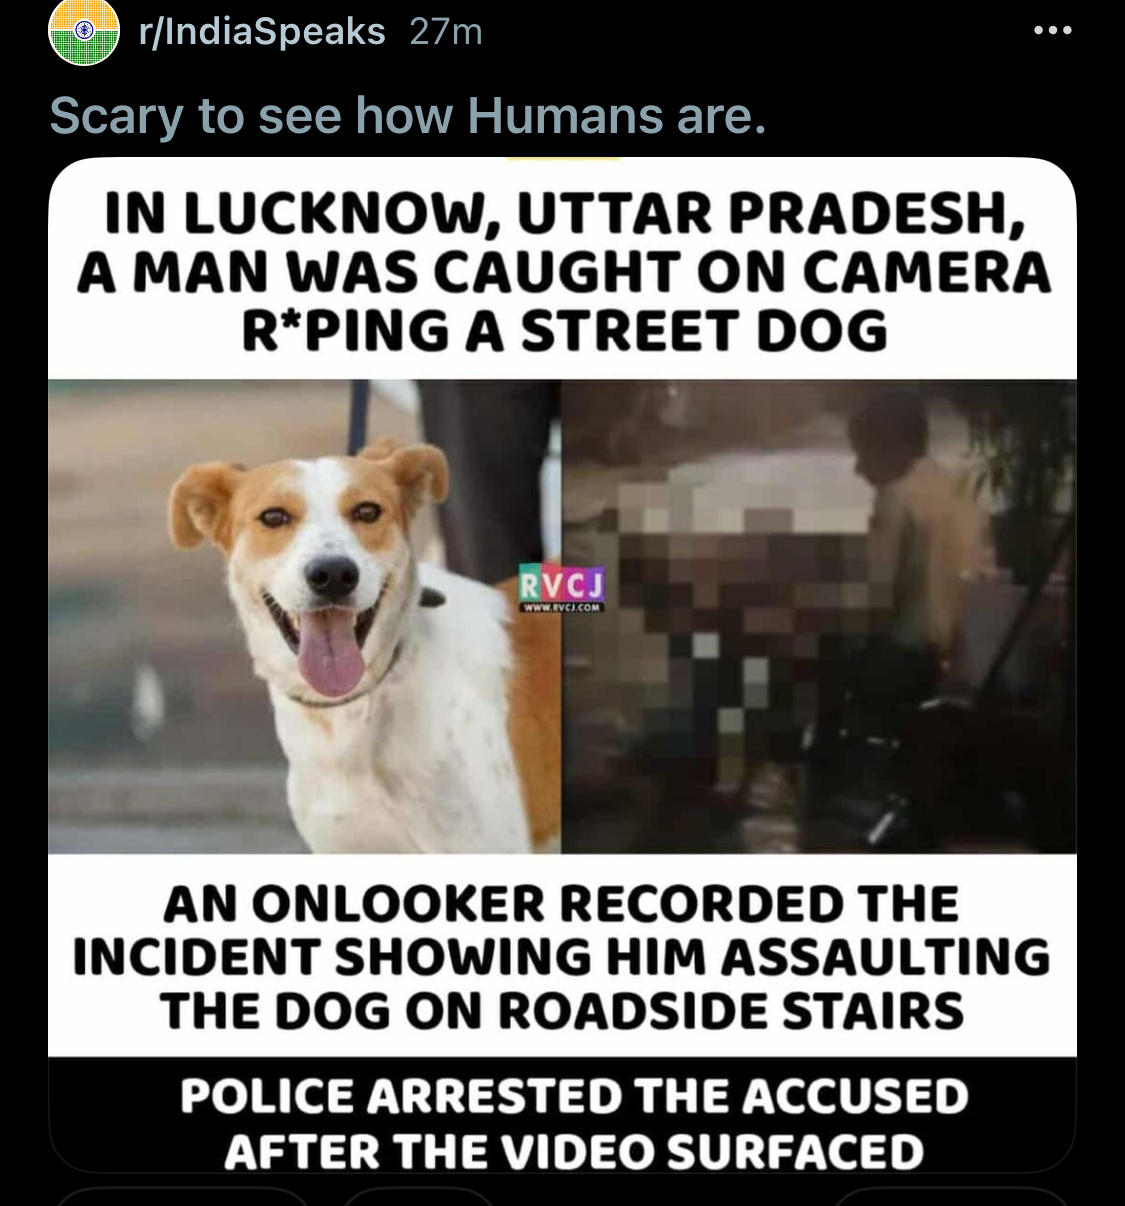
Task: Tap the share pill at bottom right
Action: click(952, 1197)
